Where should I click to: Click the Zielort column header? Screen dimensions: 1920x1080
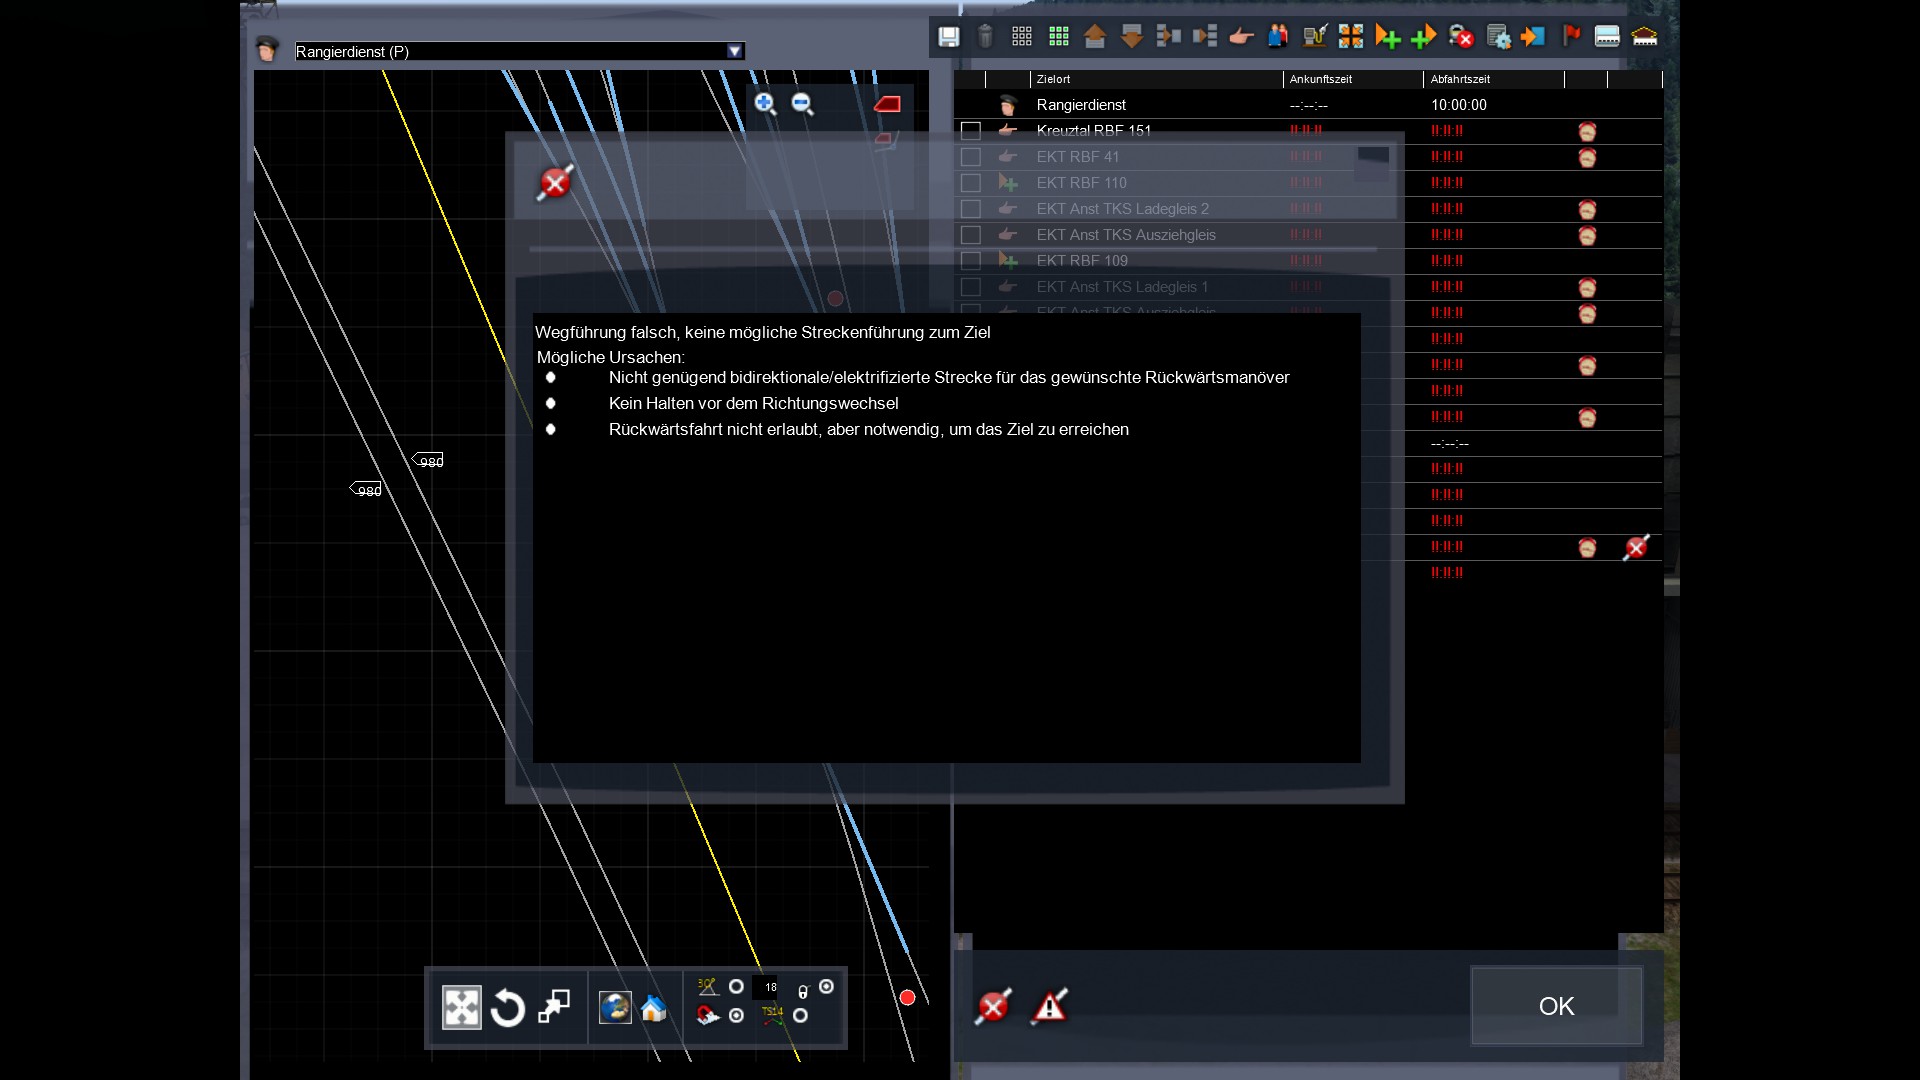1053,79
